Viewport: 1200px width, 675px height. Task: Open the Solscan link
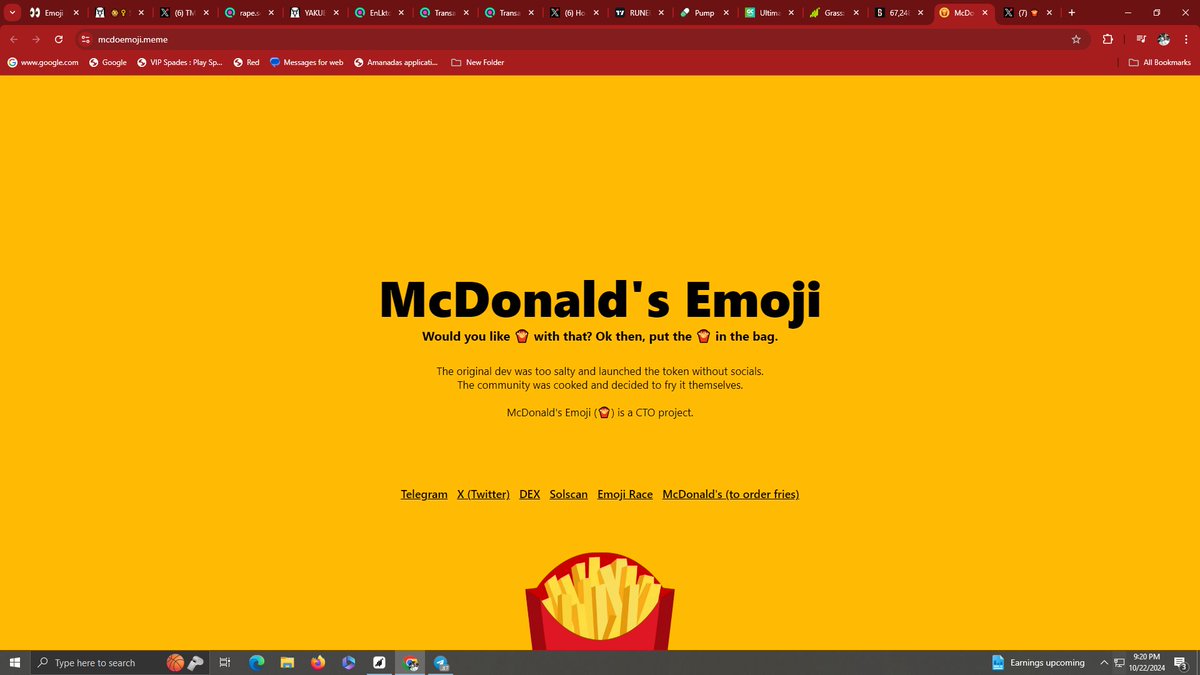[568, 494]
